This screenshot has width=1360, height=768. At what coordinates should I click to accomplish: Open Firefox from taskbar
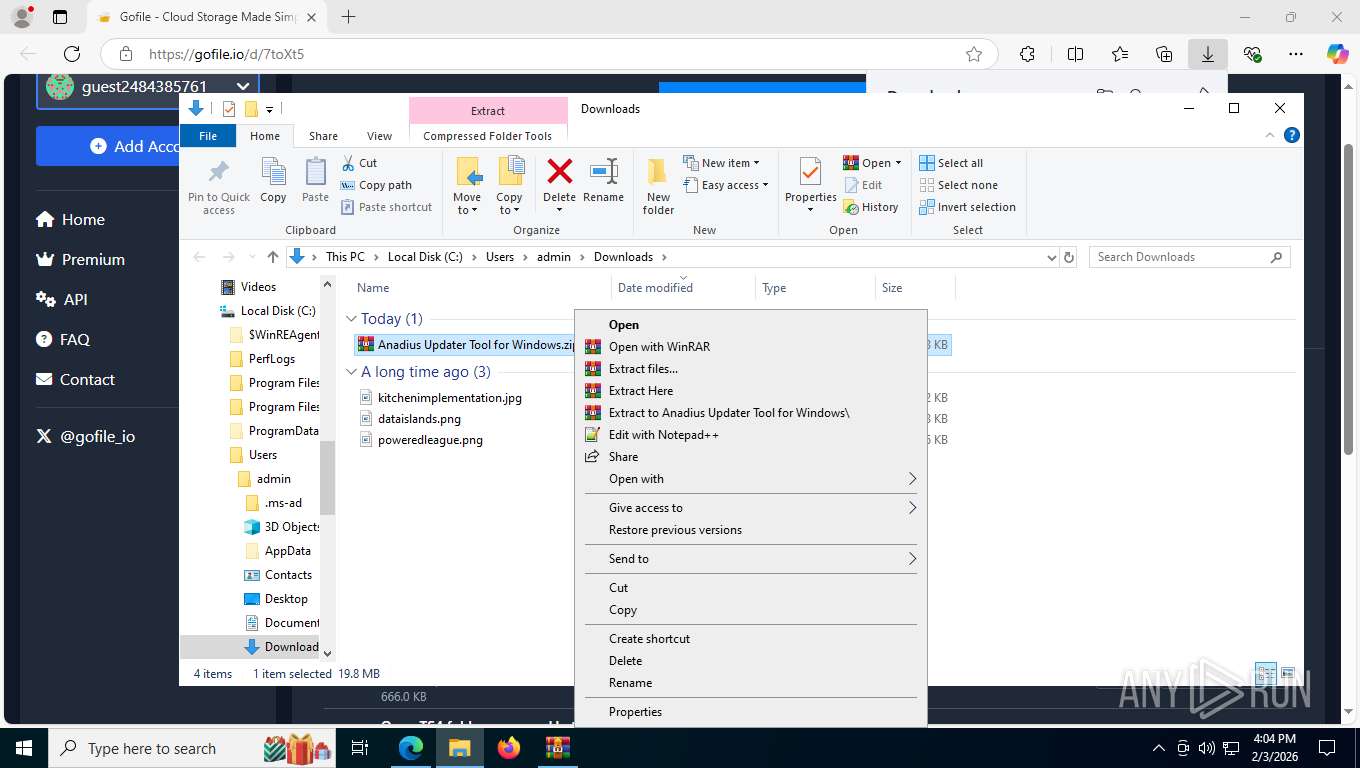tap(509, 747)
